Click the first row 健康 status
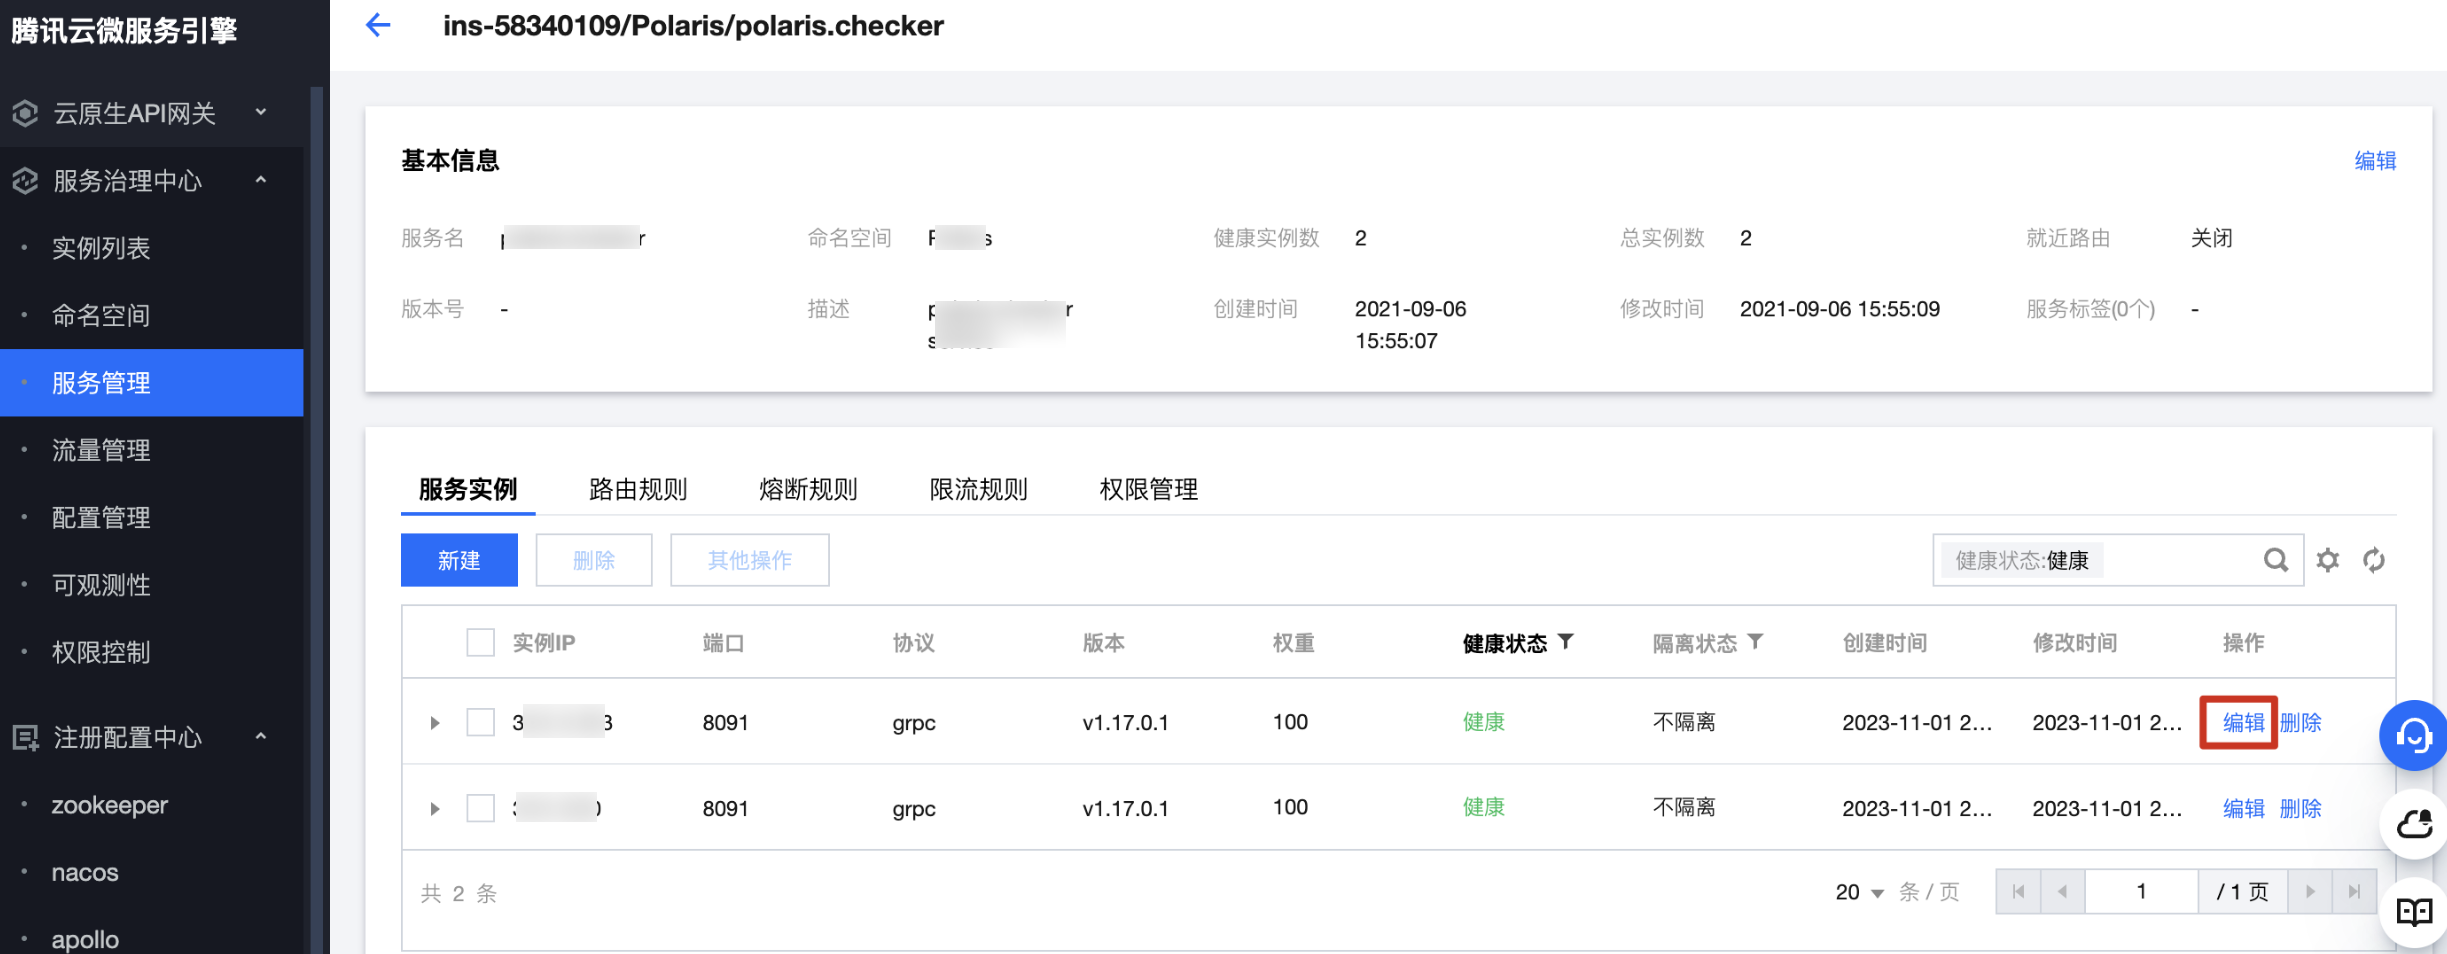2447x954 pixels. 1483,722
